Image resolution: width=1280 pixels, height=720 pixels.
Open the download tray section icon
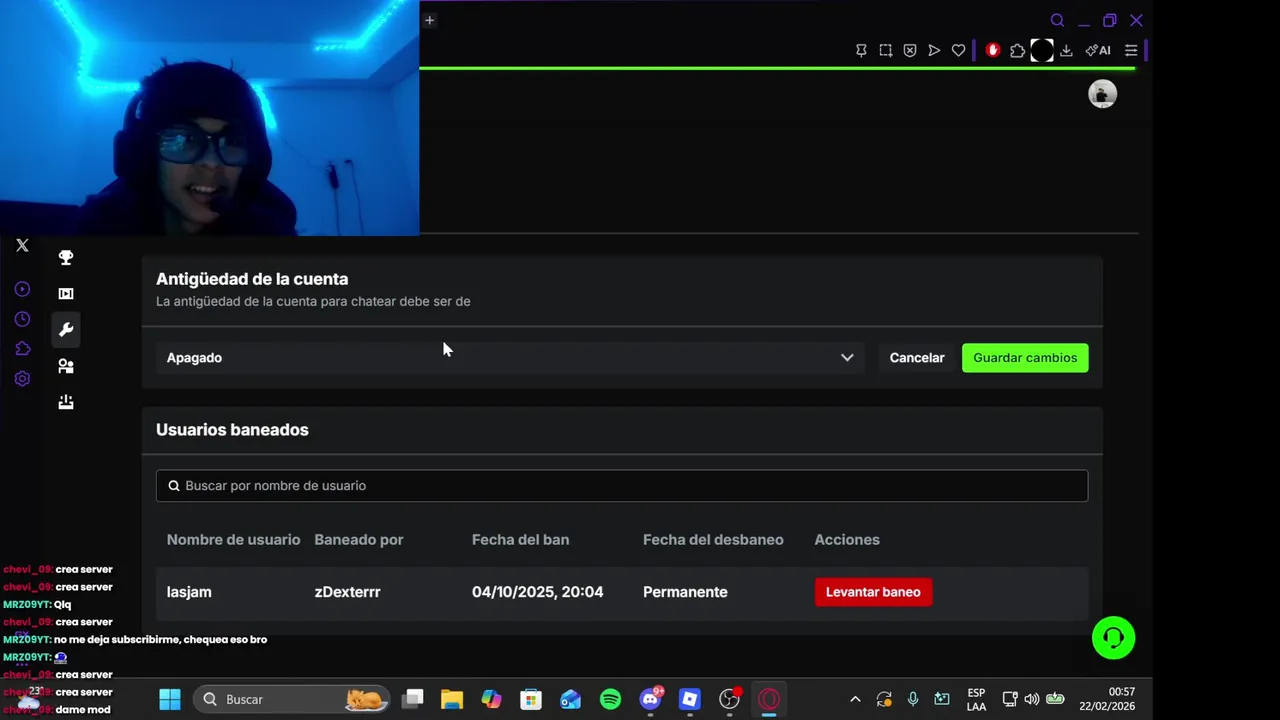coord(66,402)
